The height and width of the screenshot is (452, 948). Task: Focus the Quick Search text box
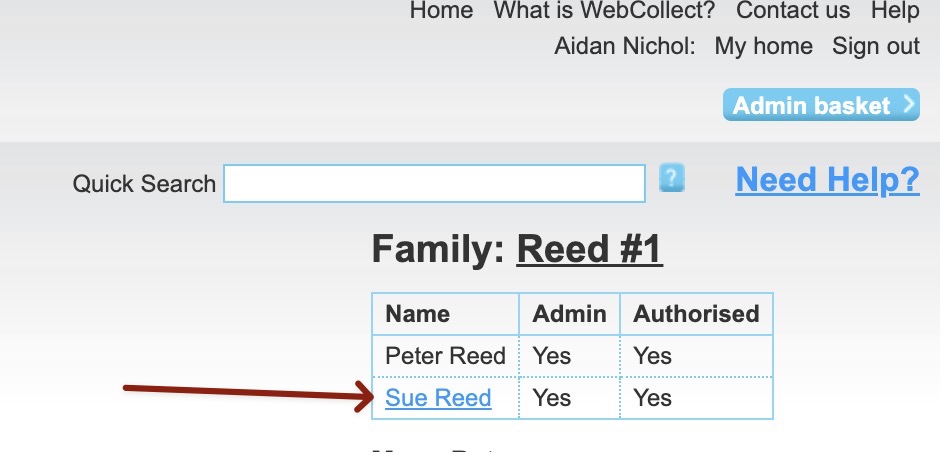point(434,184)
